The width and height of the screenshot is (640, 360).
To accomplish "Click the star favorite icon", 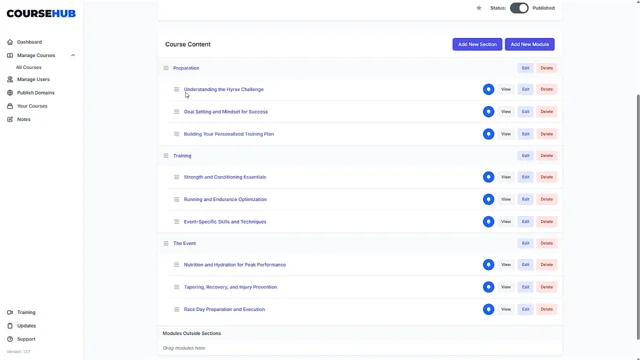I will tap(479, 8).
